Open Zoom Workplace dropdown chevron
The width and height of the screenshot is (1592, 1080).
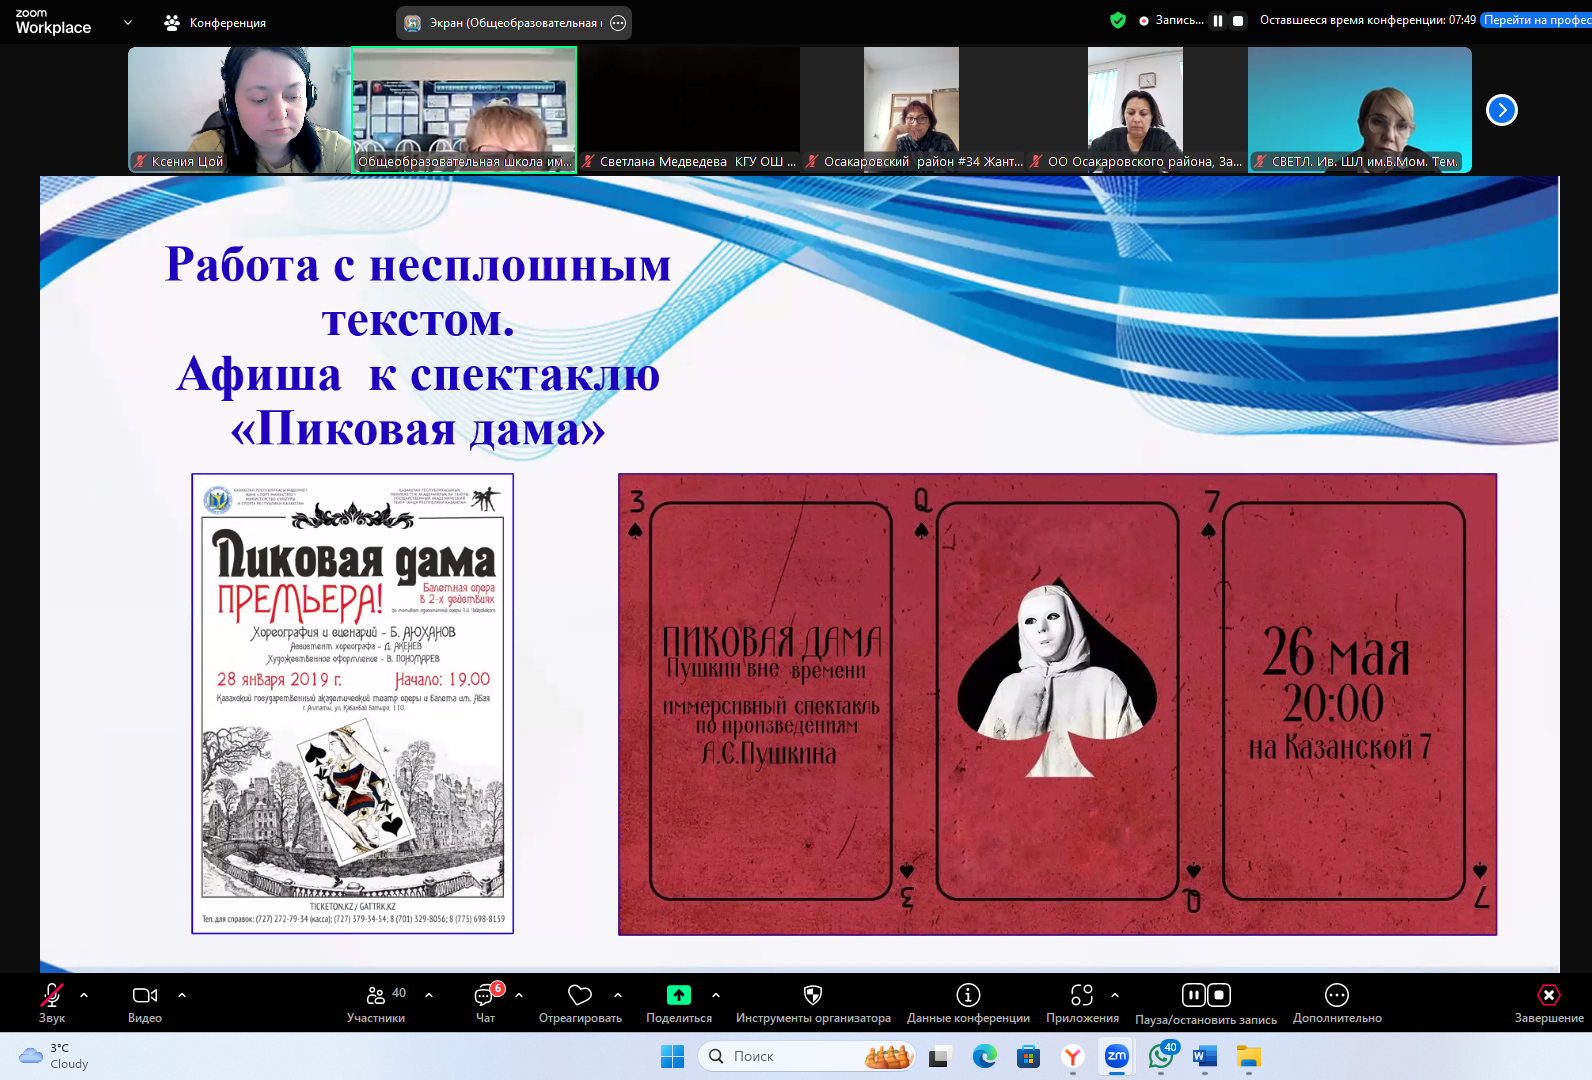tap(128, 22)
